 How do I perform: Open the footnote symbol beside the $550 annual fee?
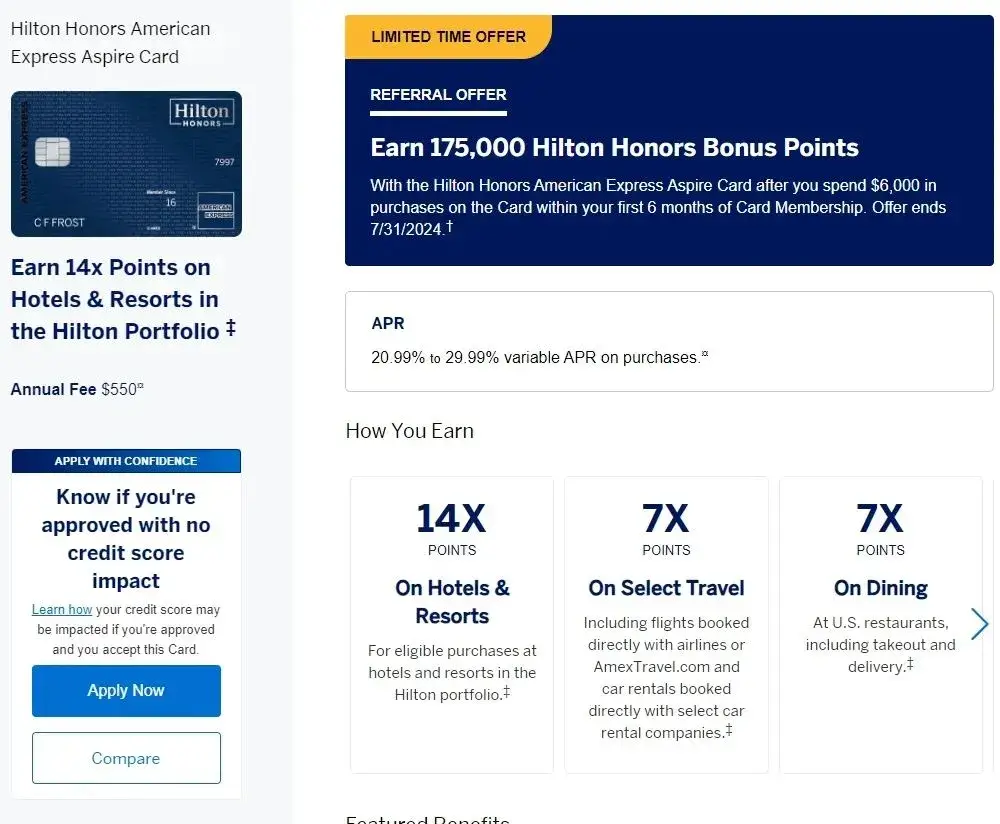tap(141, 388)
